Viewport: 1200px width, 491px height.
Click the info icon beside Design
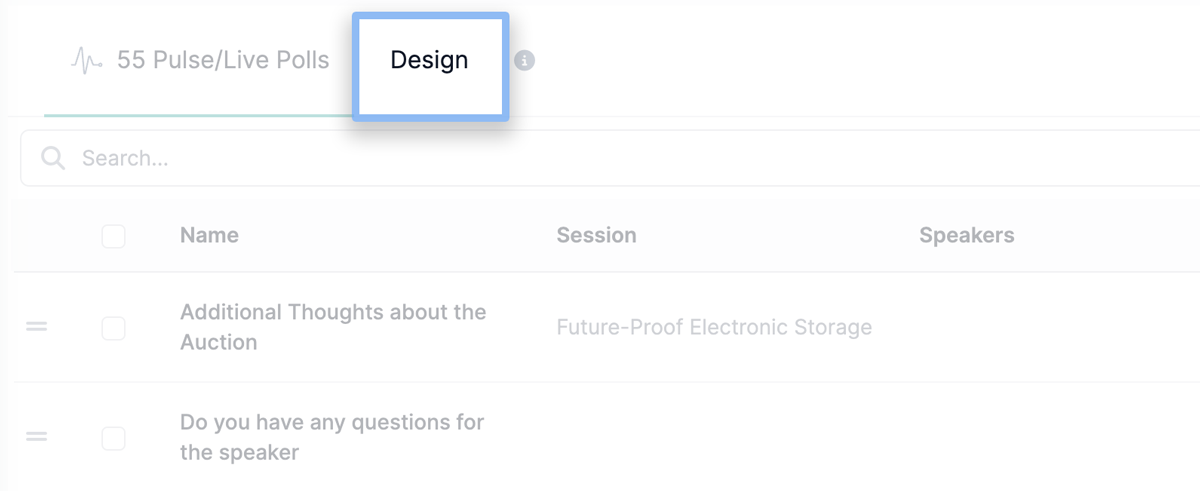pyautogui.click(x=524, y=61)
